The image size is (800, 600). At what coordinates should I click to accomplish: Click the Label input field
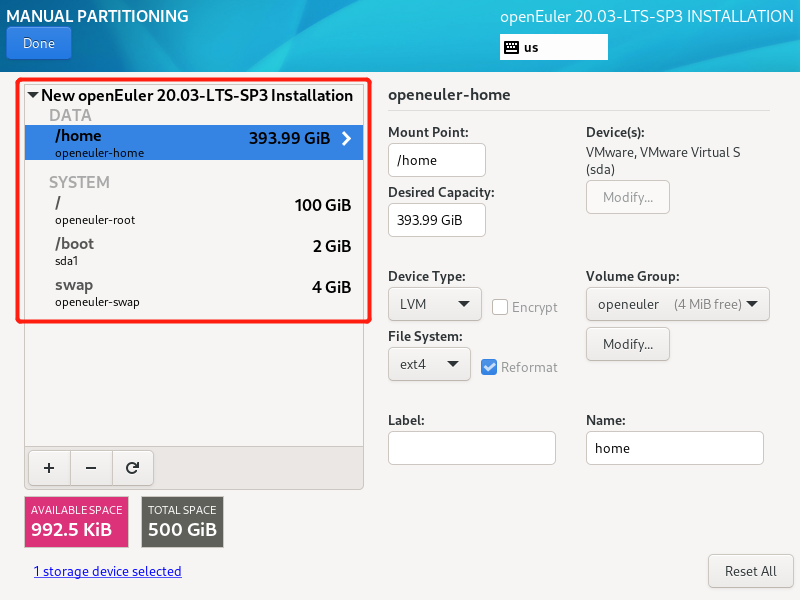[x=472, y=448]
